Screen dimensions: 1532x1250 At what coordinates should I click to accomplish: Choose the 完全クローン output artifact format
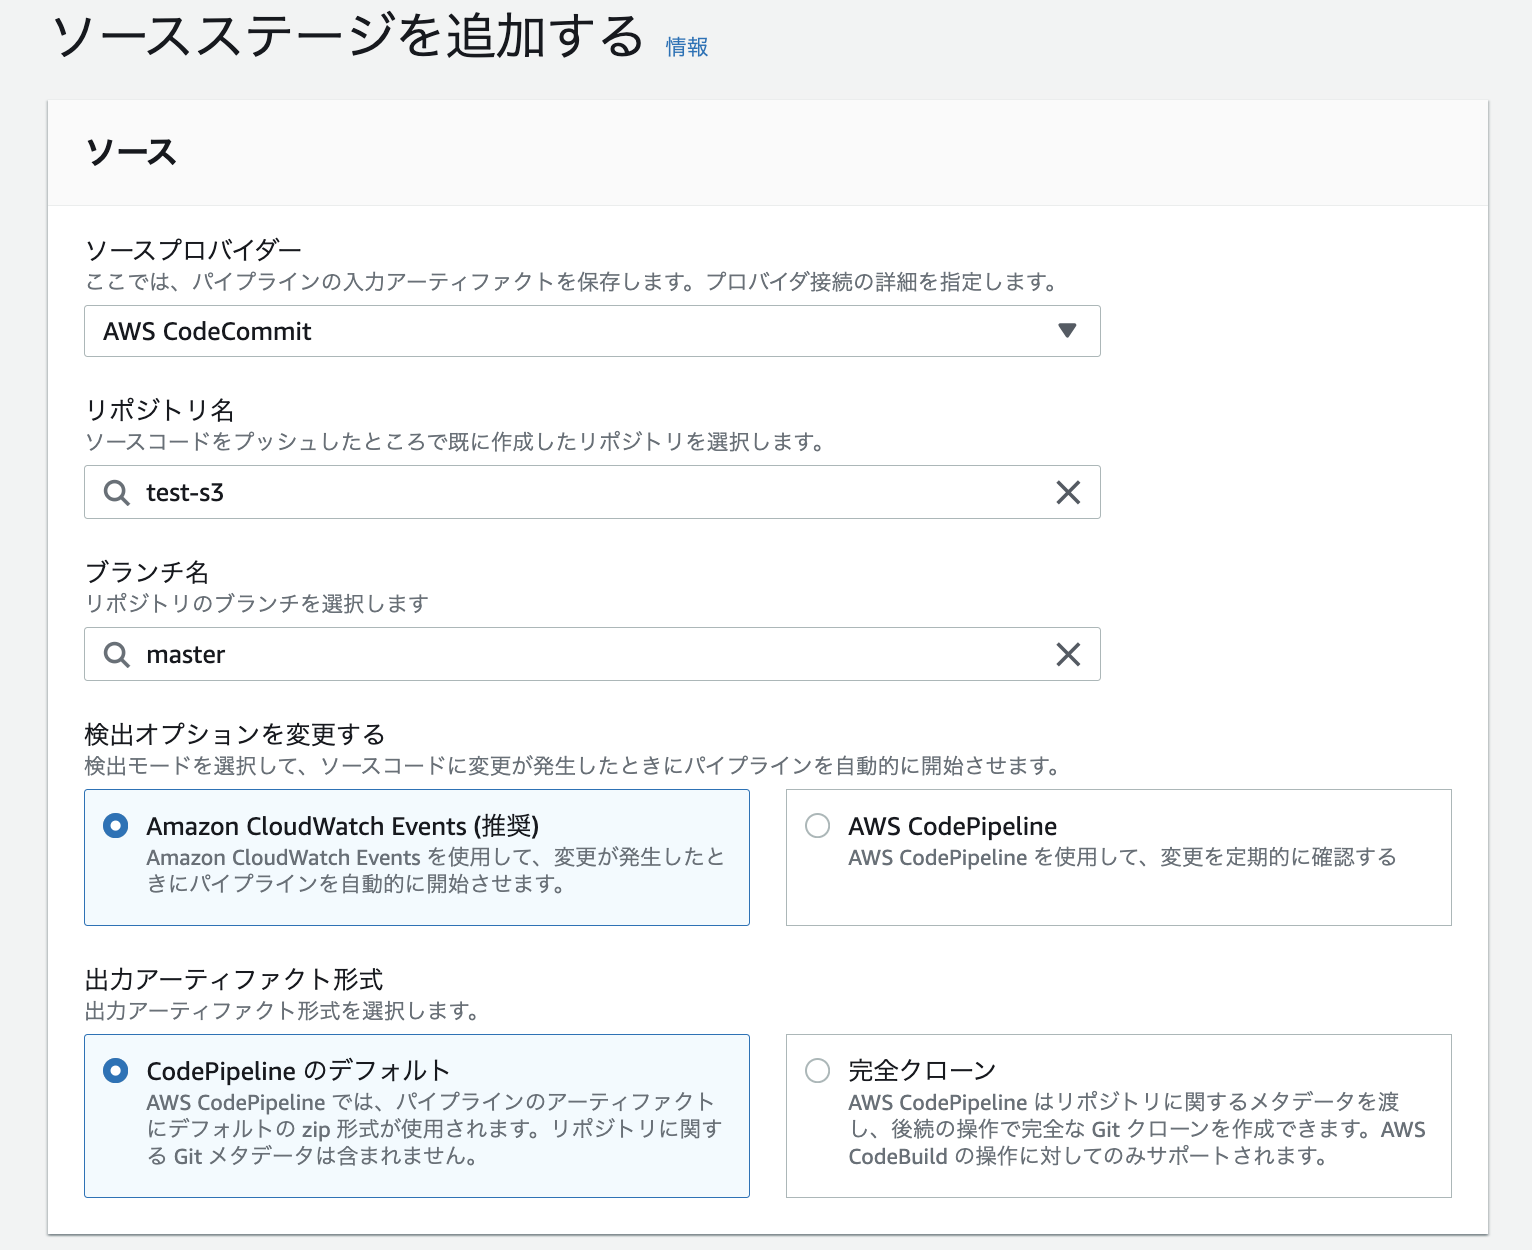(817, 1069)
